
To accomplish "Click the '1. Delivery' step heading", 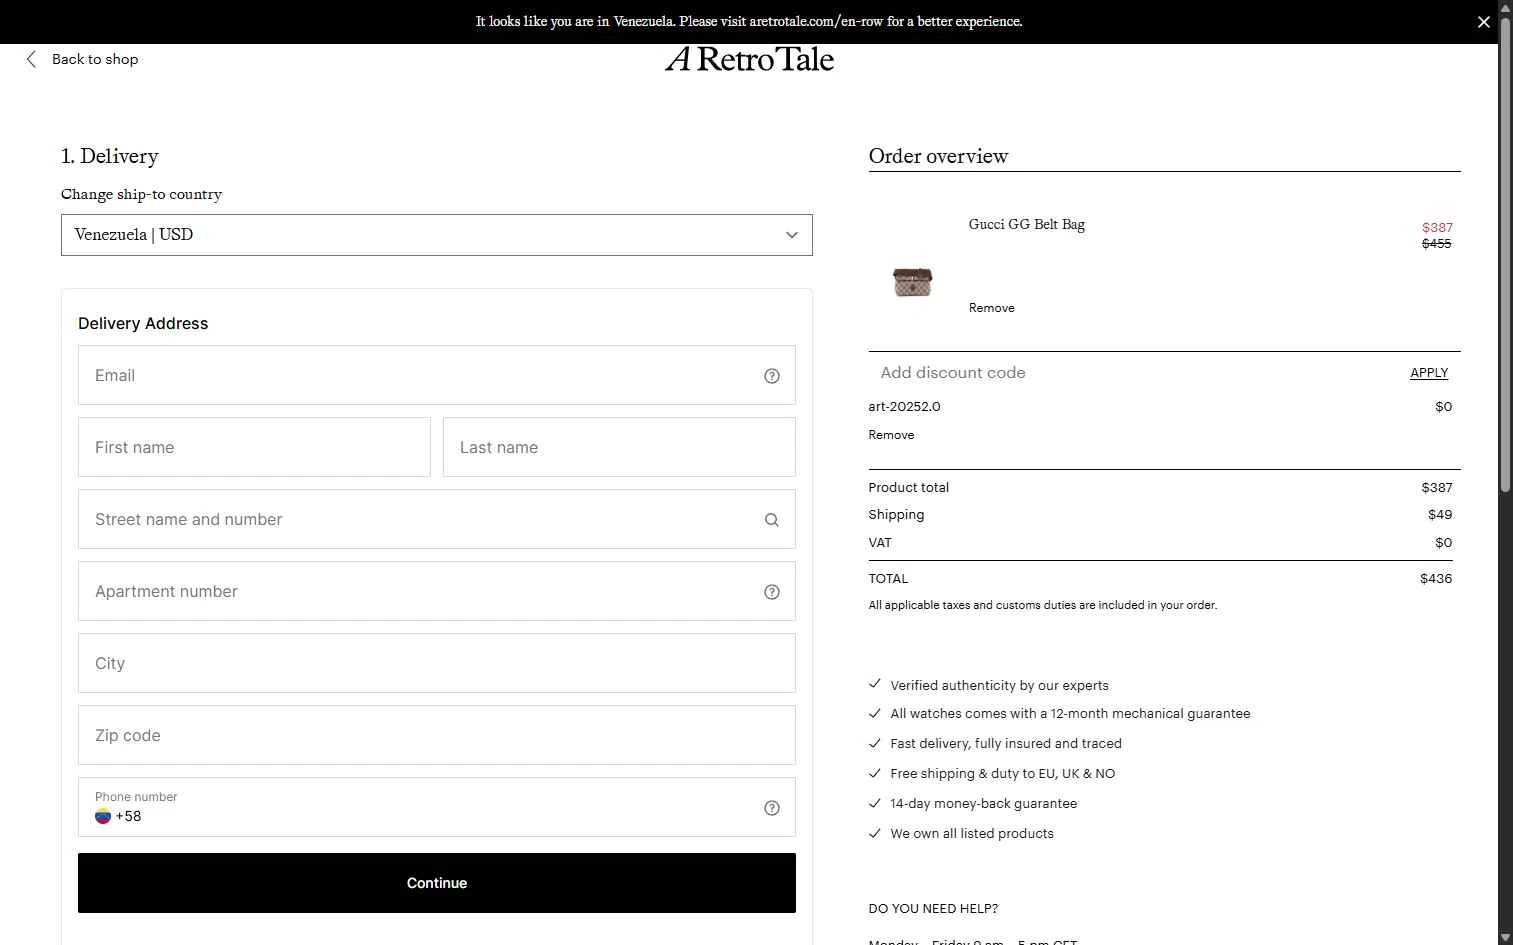I will [x=110, y=156].
